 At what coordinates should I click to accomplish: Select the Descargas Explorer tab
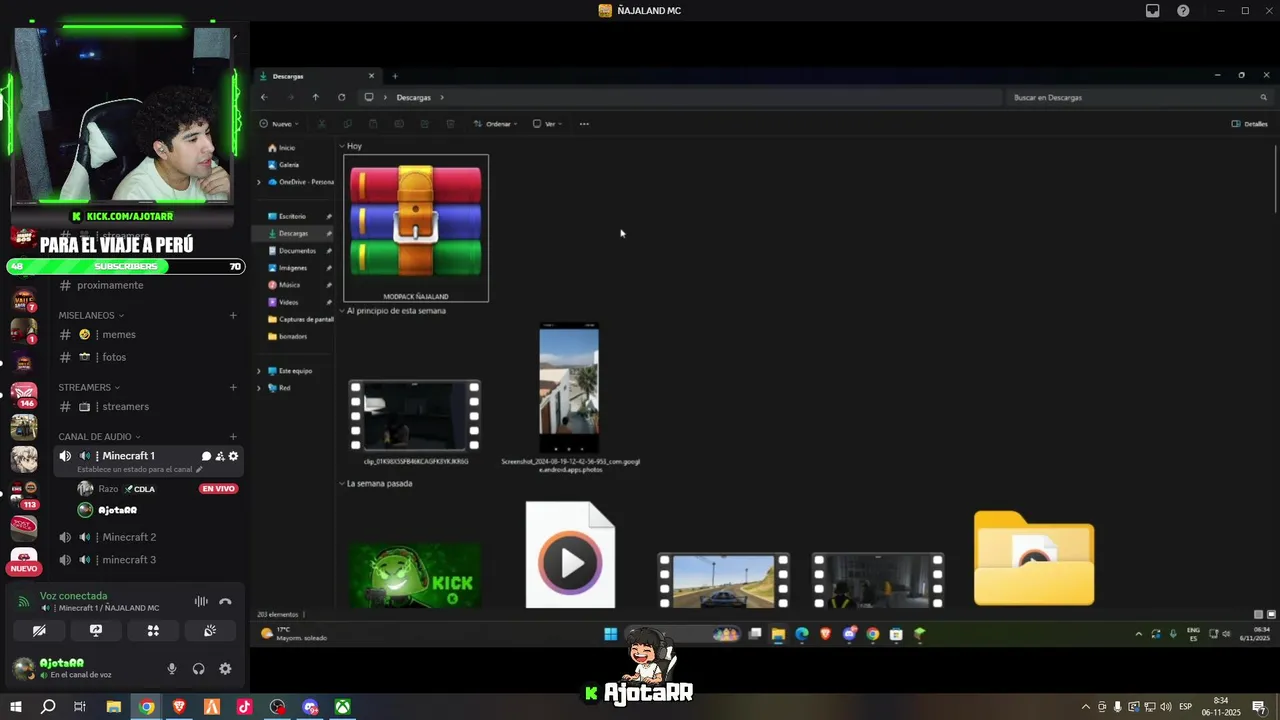point(317,76)
